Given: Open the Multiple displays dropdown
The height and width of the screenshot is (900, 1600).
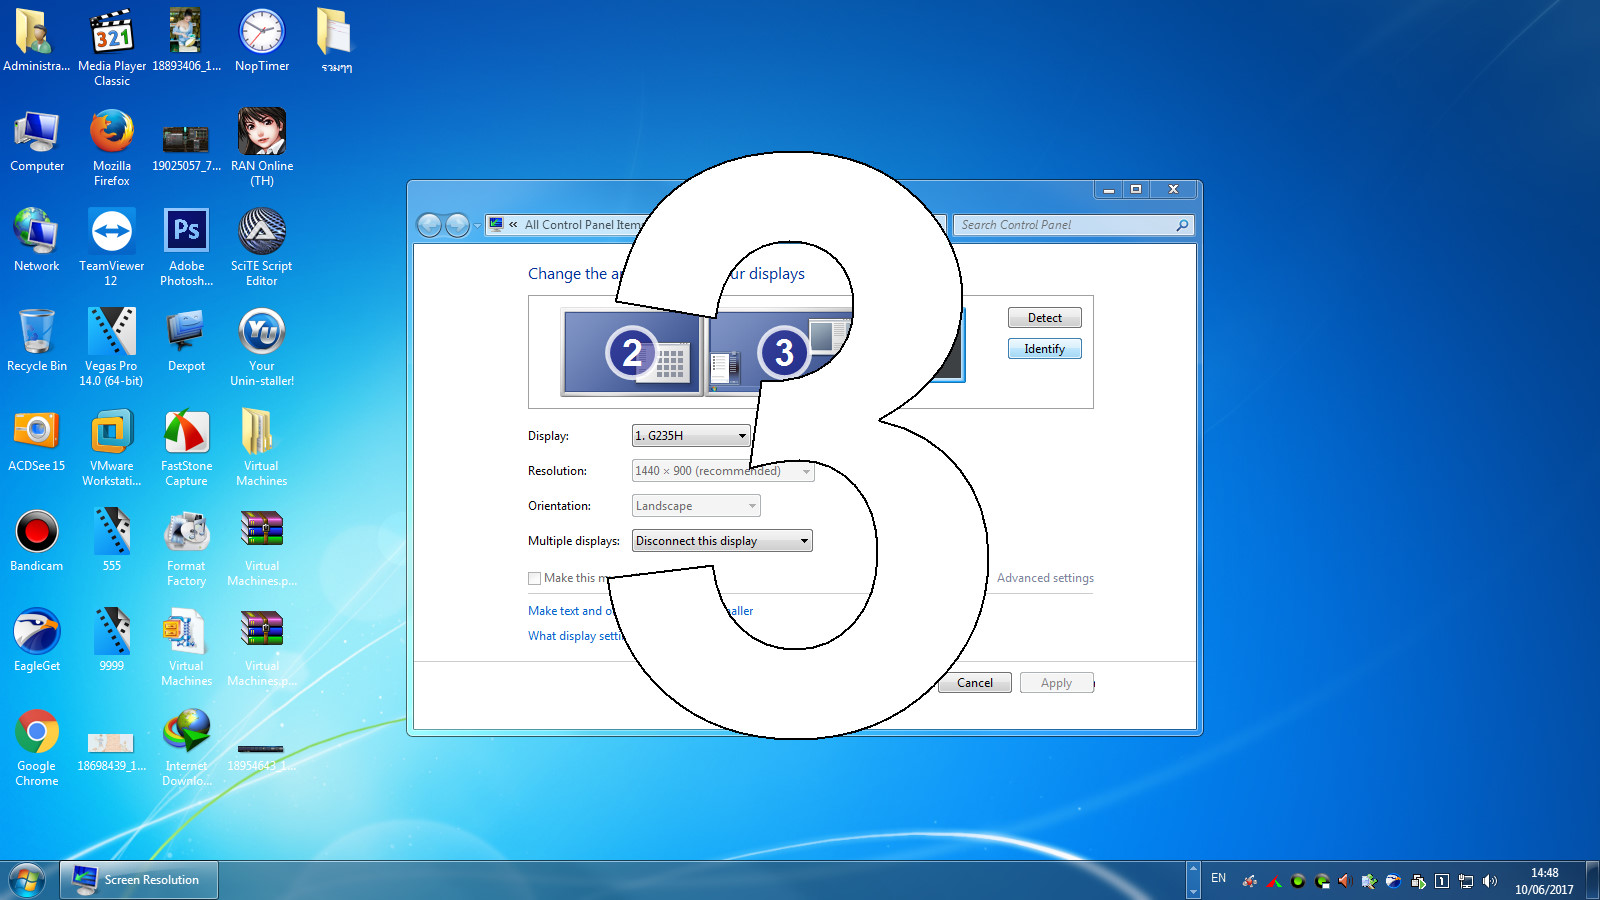Looking at the screenshot, I should [x=722, y=541].
